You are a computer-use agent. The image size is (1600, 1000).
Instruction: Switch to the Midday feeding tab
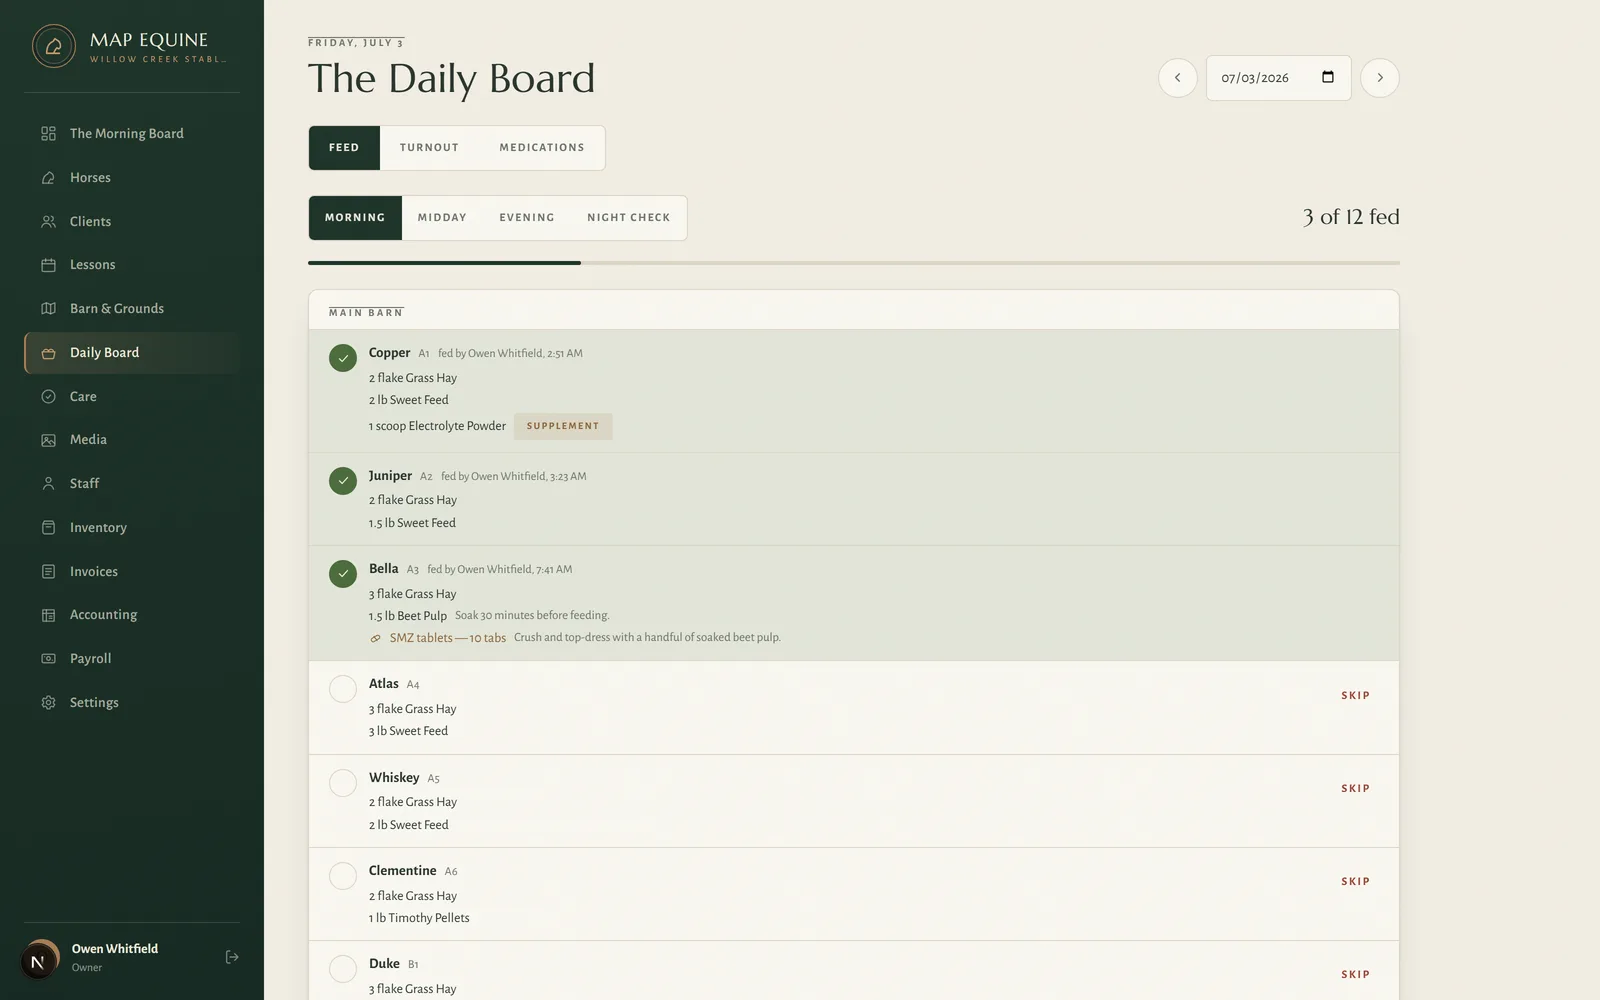click(442, 218)
